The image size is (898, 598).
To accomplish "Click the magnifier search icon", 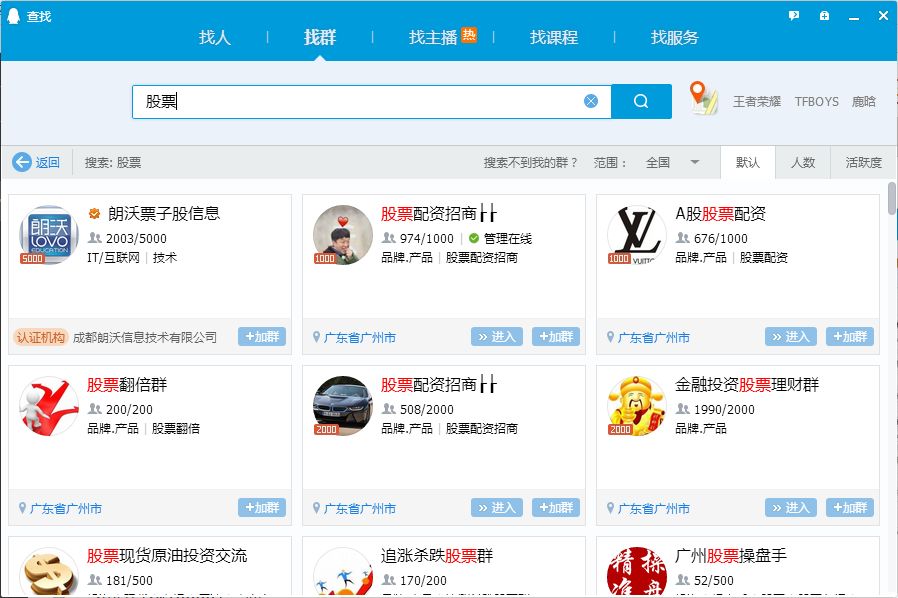I will coord(641,101).
